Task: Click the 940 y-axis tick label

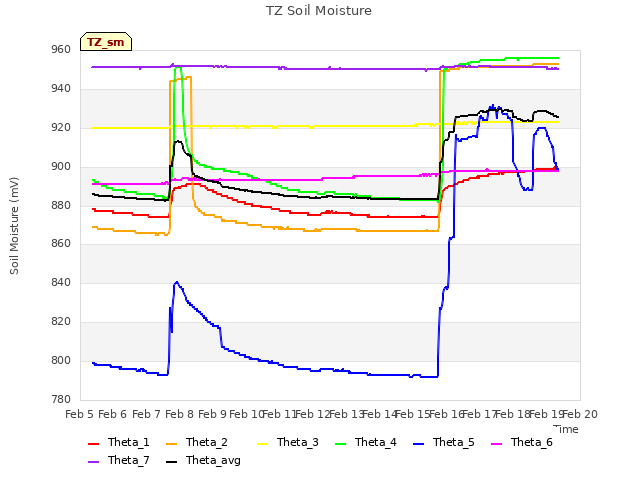Action: [61, 89]
